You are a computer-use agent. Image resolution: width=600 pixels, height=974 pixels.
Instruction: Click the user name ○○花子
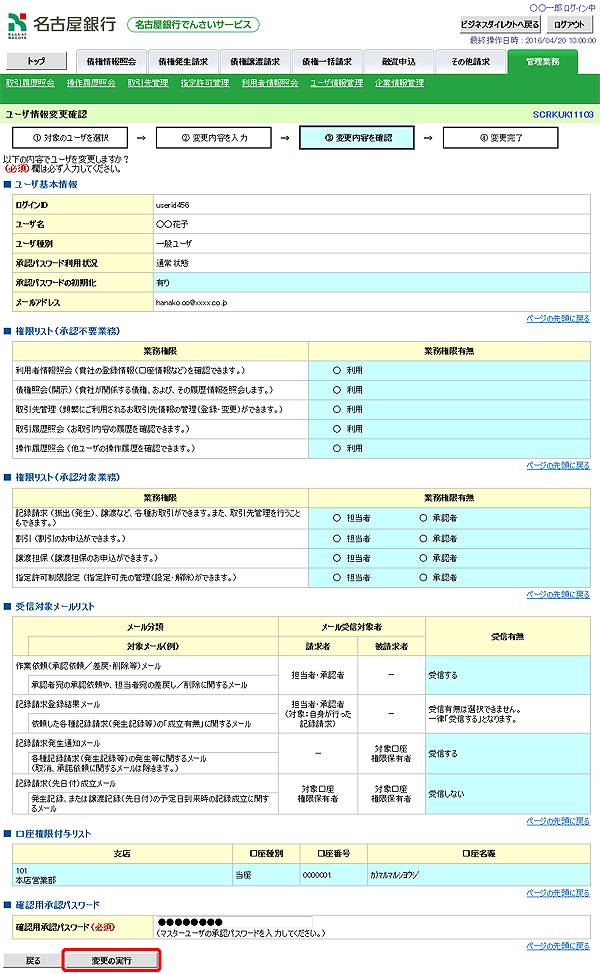172,224
